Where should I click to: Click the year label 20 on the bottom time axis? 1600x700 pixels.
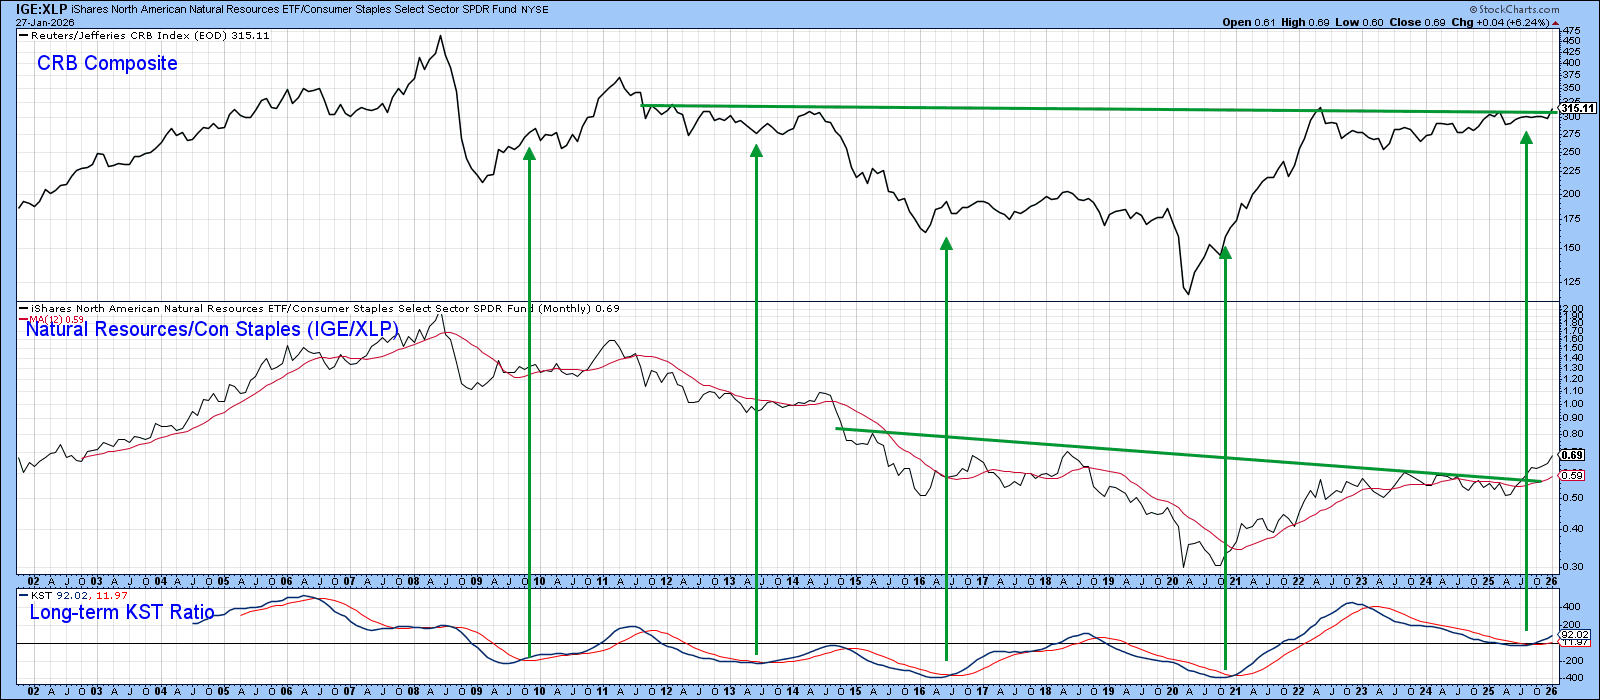[1172, 692]
